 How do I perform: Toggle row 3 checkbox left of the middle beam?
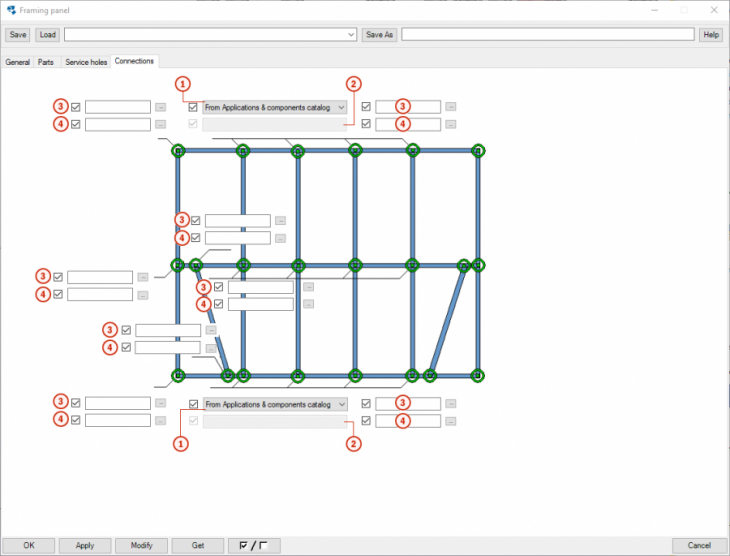(58, 277)
